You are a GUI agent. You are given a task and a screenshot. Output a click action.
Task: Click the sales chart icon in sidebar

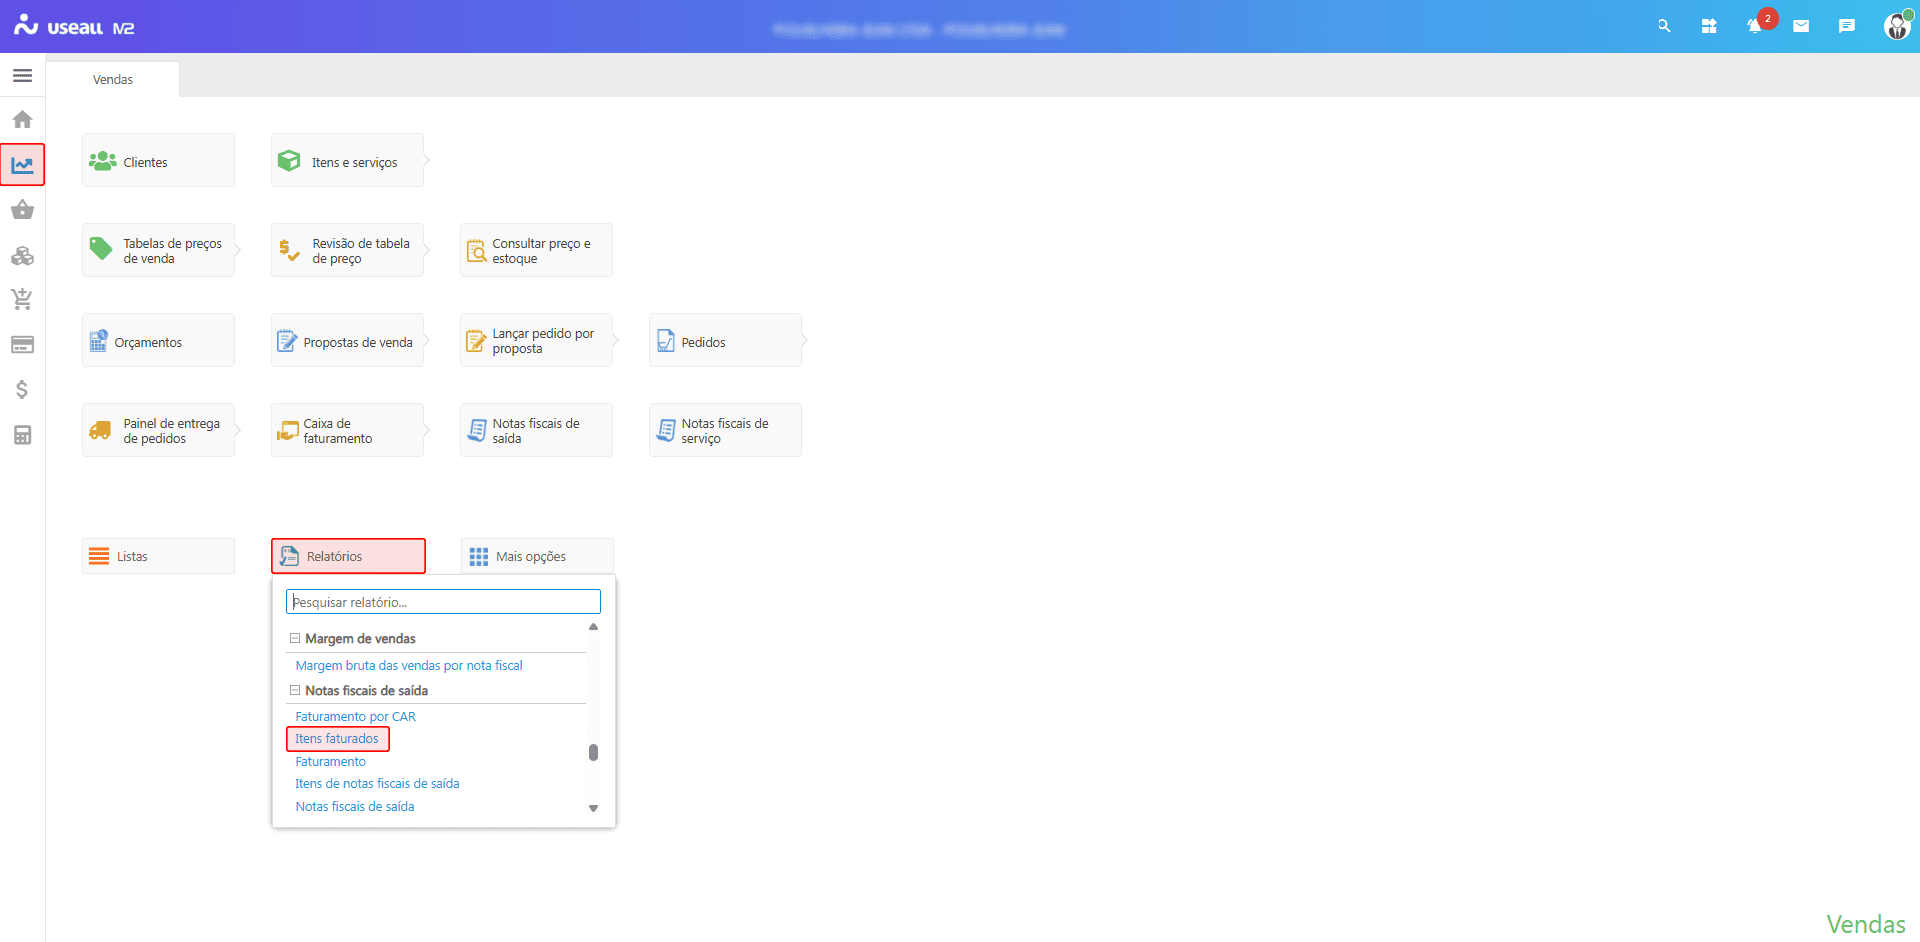[22, 165]
